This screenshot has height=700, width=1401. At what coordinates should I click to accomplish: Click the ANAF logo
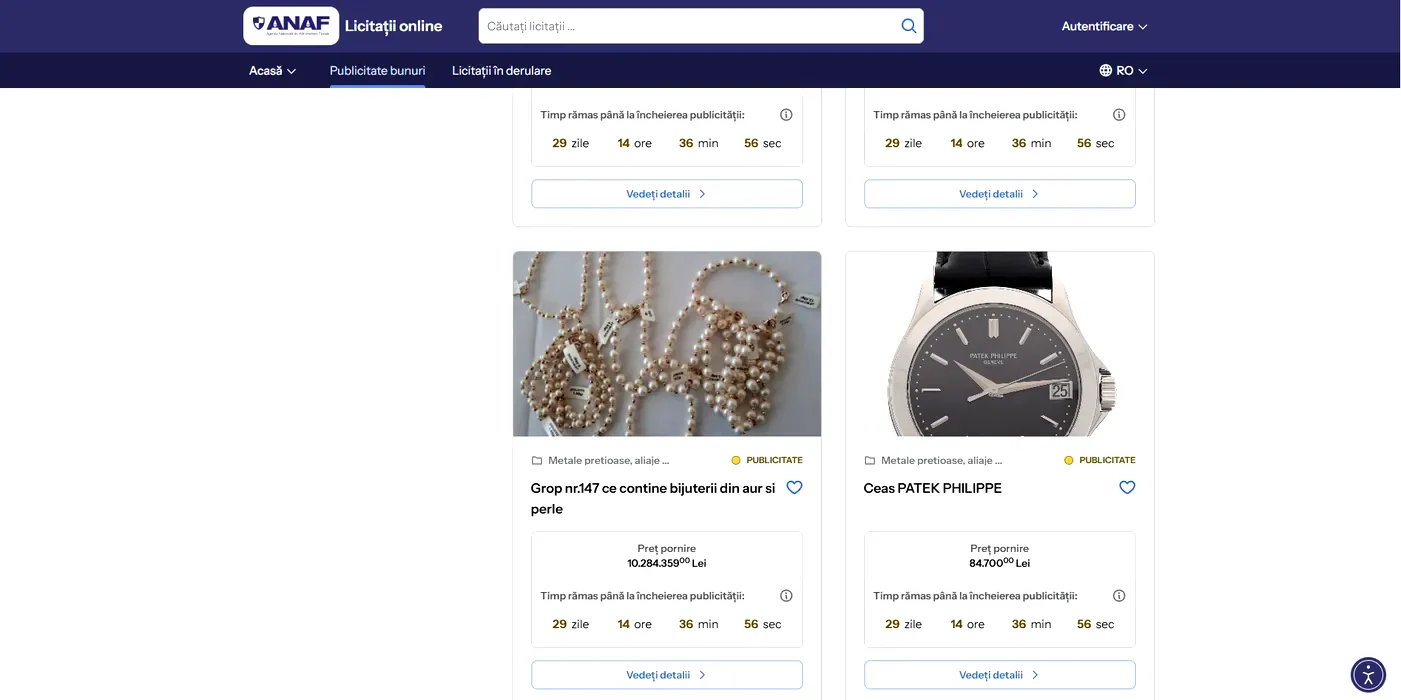(291, 26)
